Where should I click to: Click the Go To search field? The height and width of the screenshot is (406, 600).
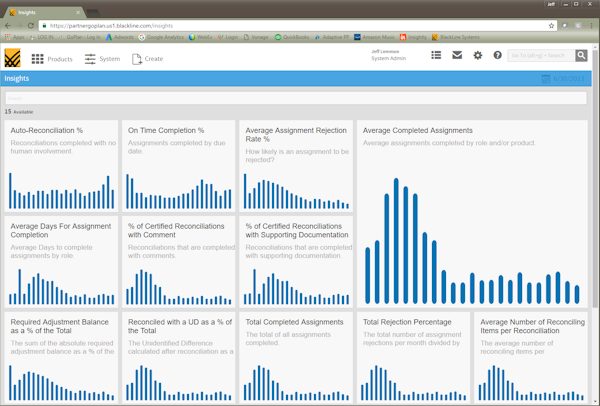pyautogui.click(x=540, y=56)
